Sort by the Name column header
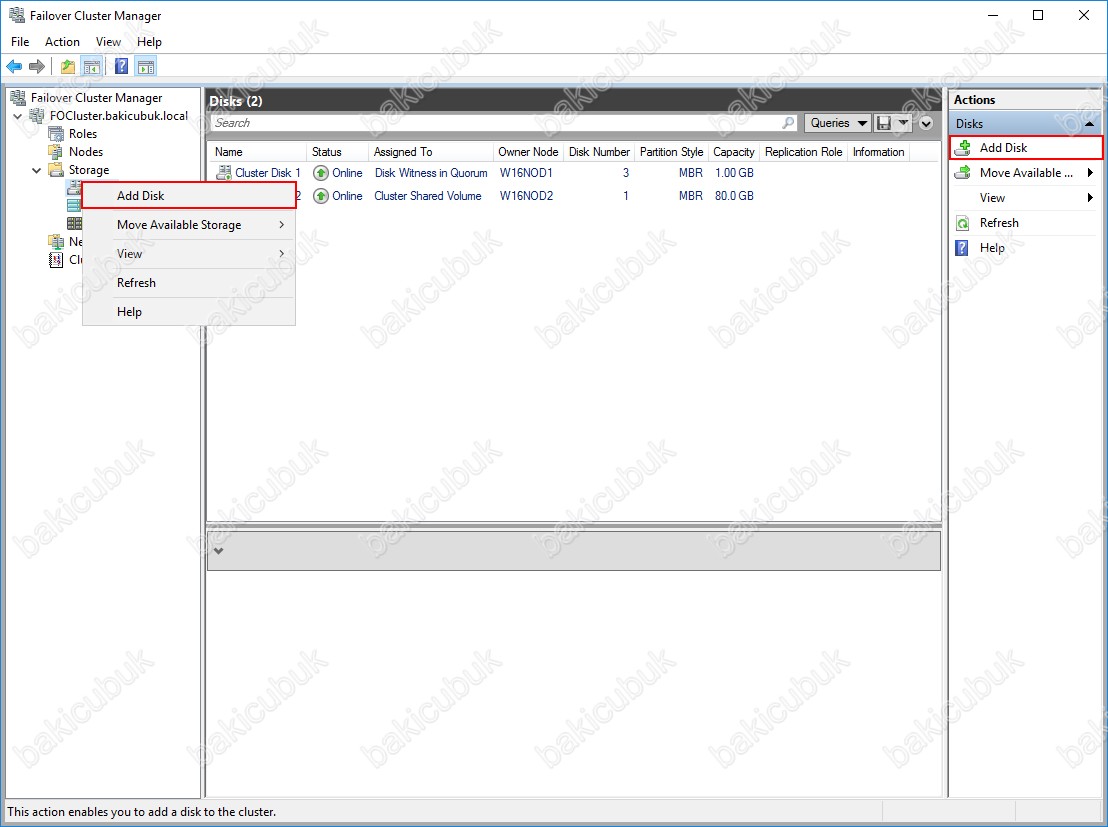The image size is (1108, 827). (x=258, y=152)
